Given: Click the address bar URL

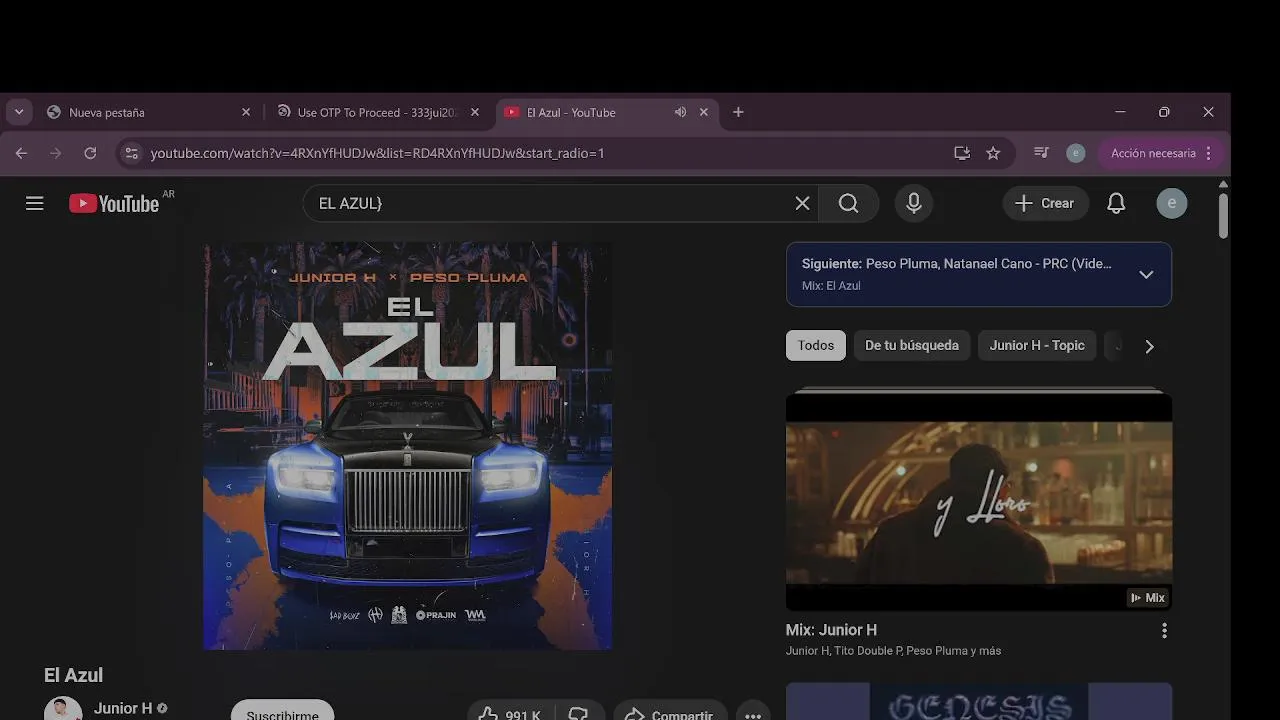Looking at the screenshot, I should tap(378, 153).
